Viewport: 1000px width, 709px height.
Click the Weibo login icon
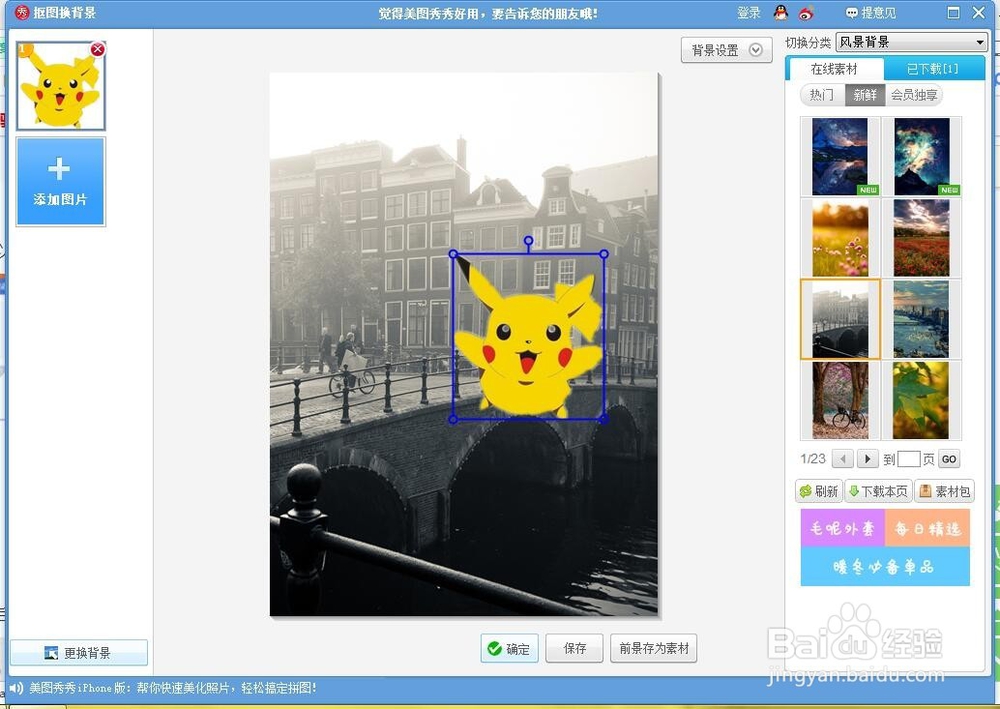[806, 13]
